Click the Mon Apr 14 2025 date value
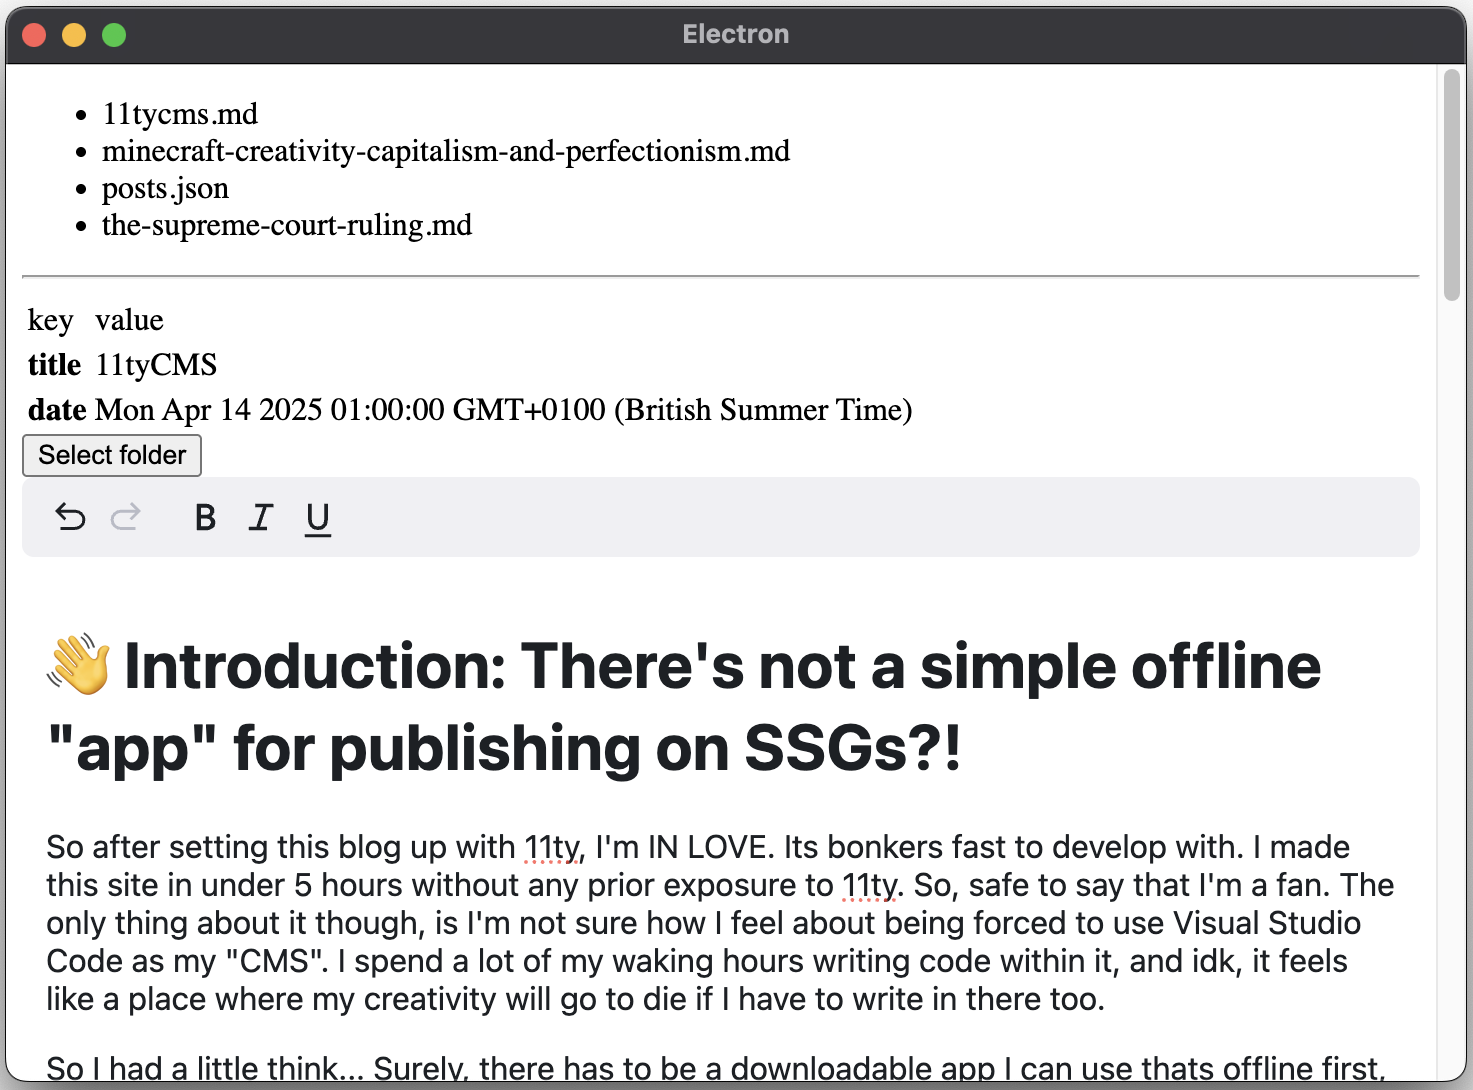This screenshot has height=1090, width=1473. (x=504, y=410)
